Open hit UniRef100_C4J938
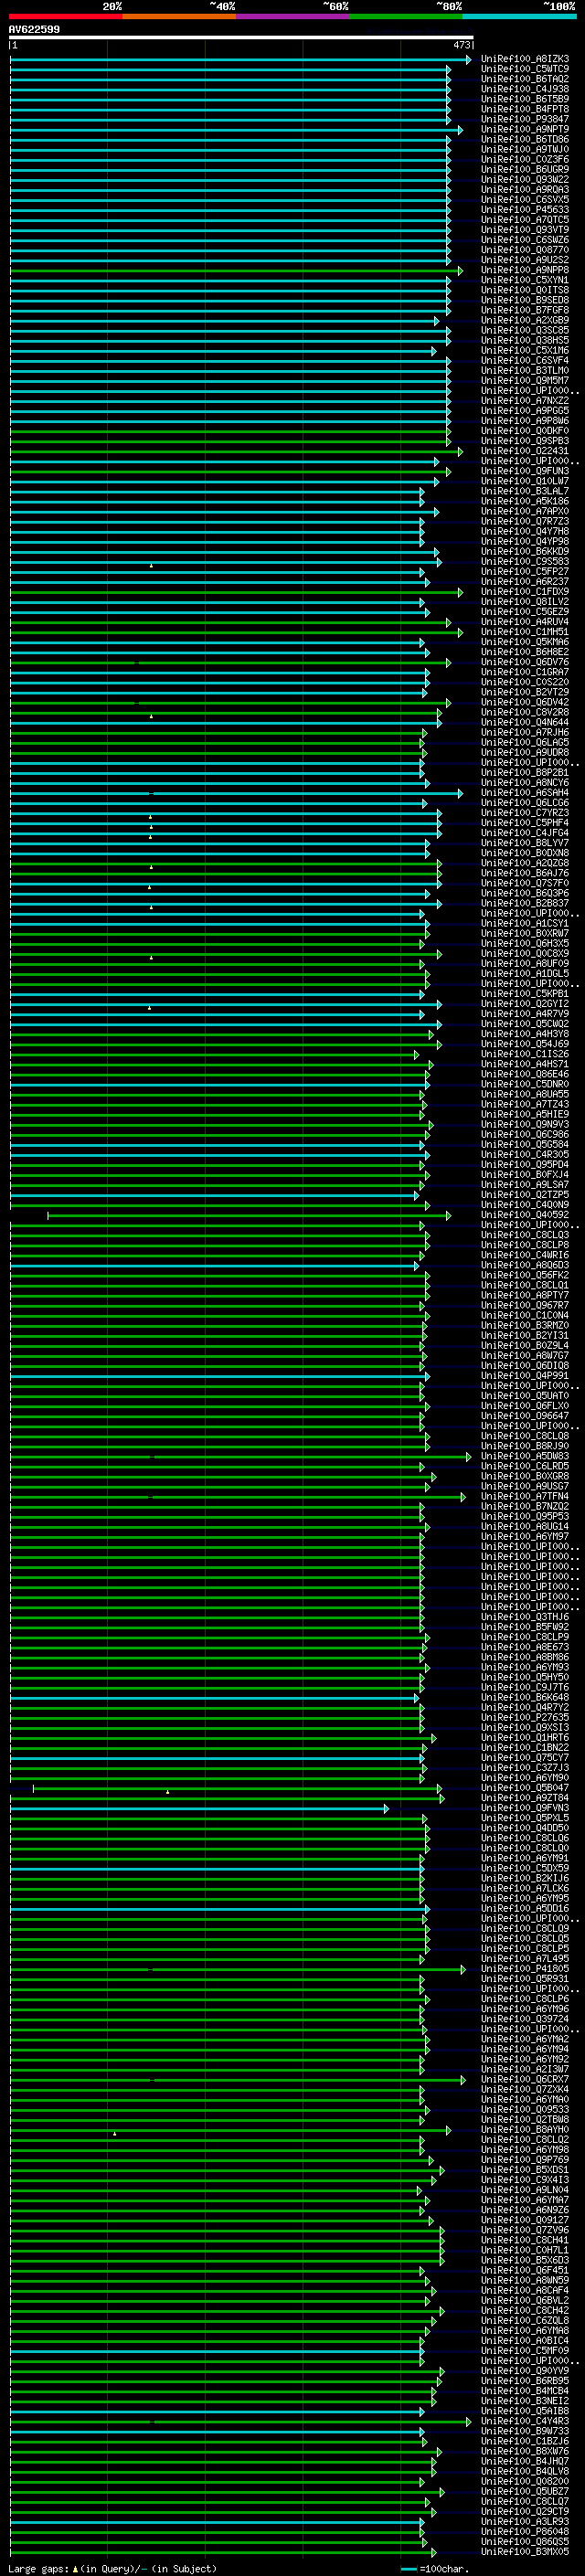The image size is (585, 2576). pyautogui.click(x=525, y=89)
